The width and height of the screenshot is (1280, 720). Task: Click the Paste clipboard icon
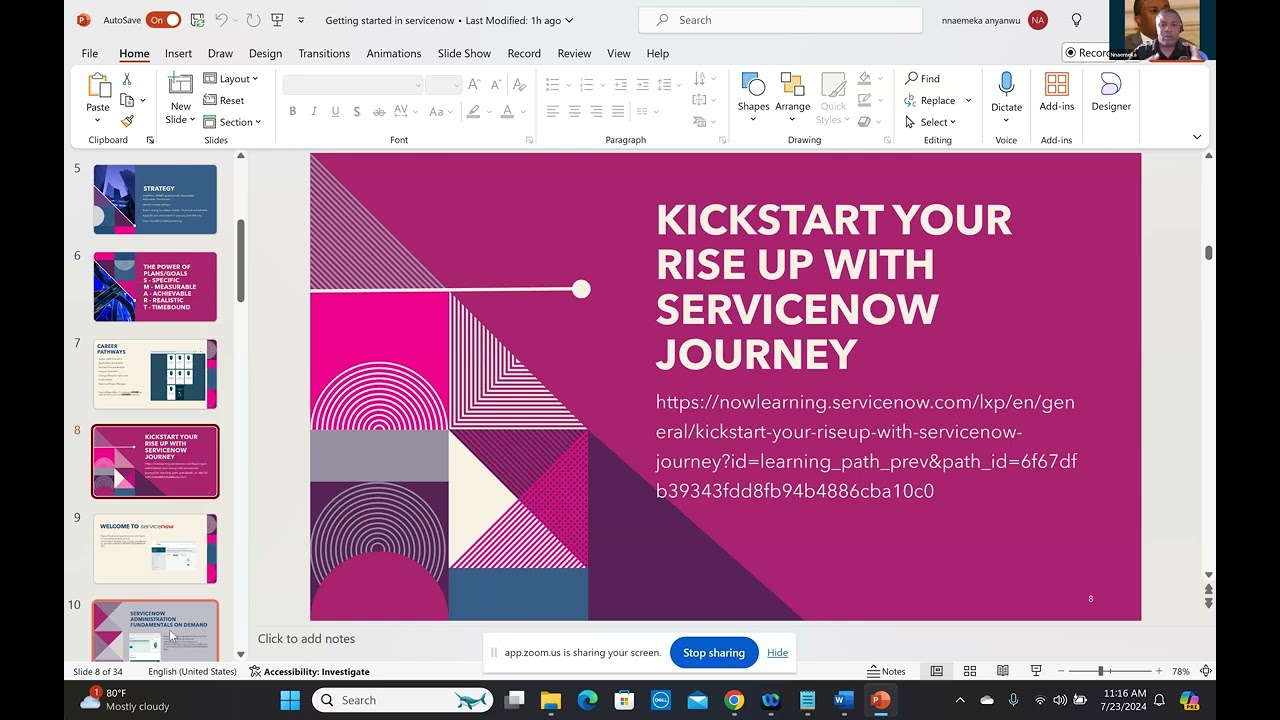click(x=98, y=86)
